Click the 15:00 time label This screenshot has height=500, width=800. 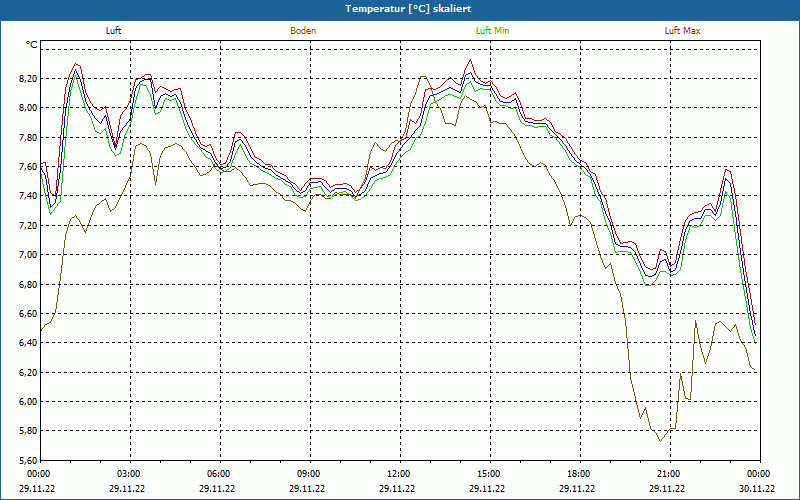(x=487, y=474)
